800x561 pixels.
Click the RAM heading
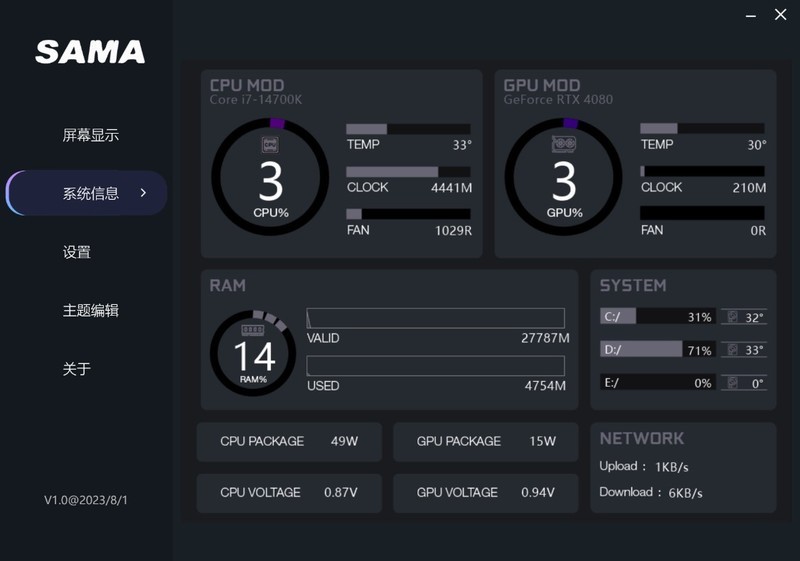[228, 286]
